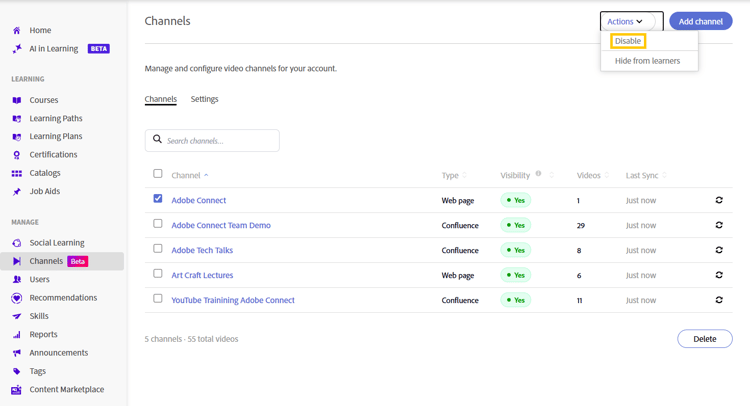Switch to the Settings tab
This screenshot has height=406, width=750.
(204, 99)
